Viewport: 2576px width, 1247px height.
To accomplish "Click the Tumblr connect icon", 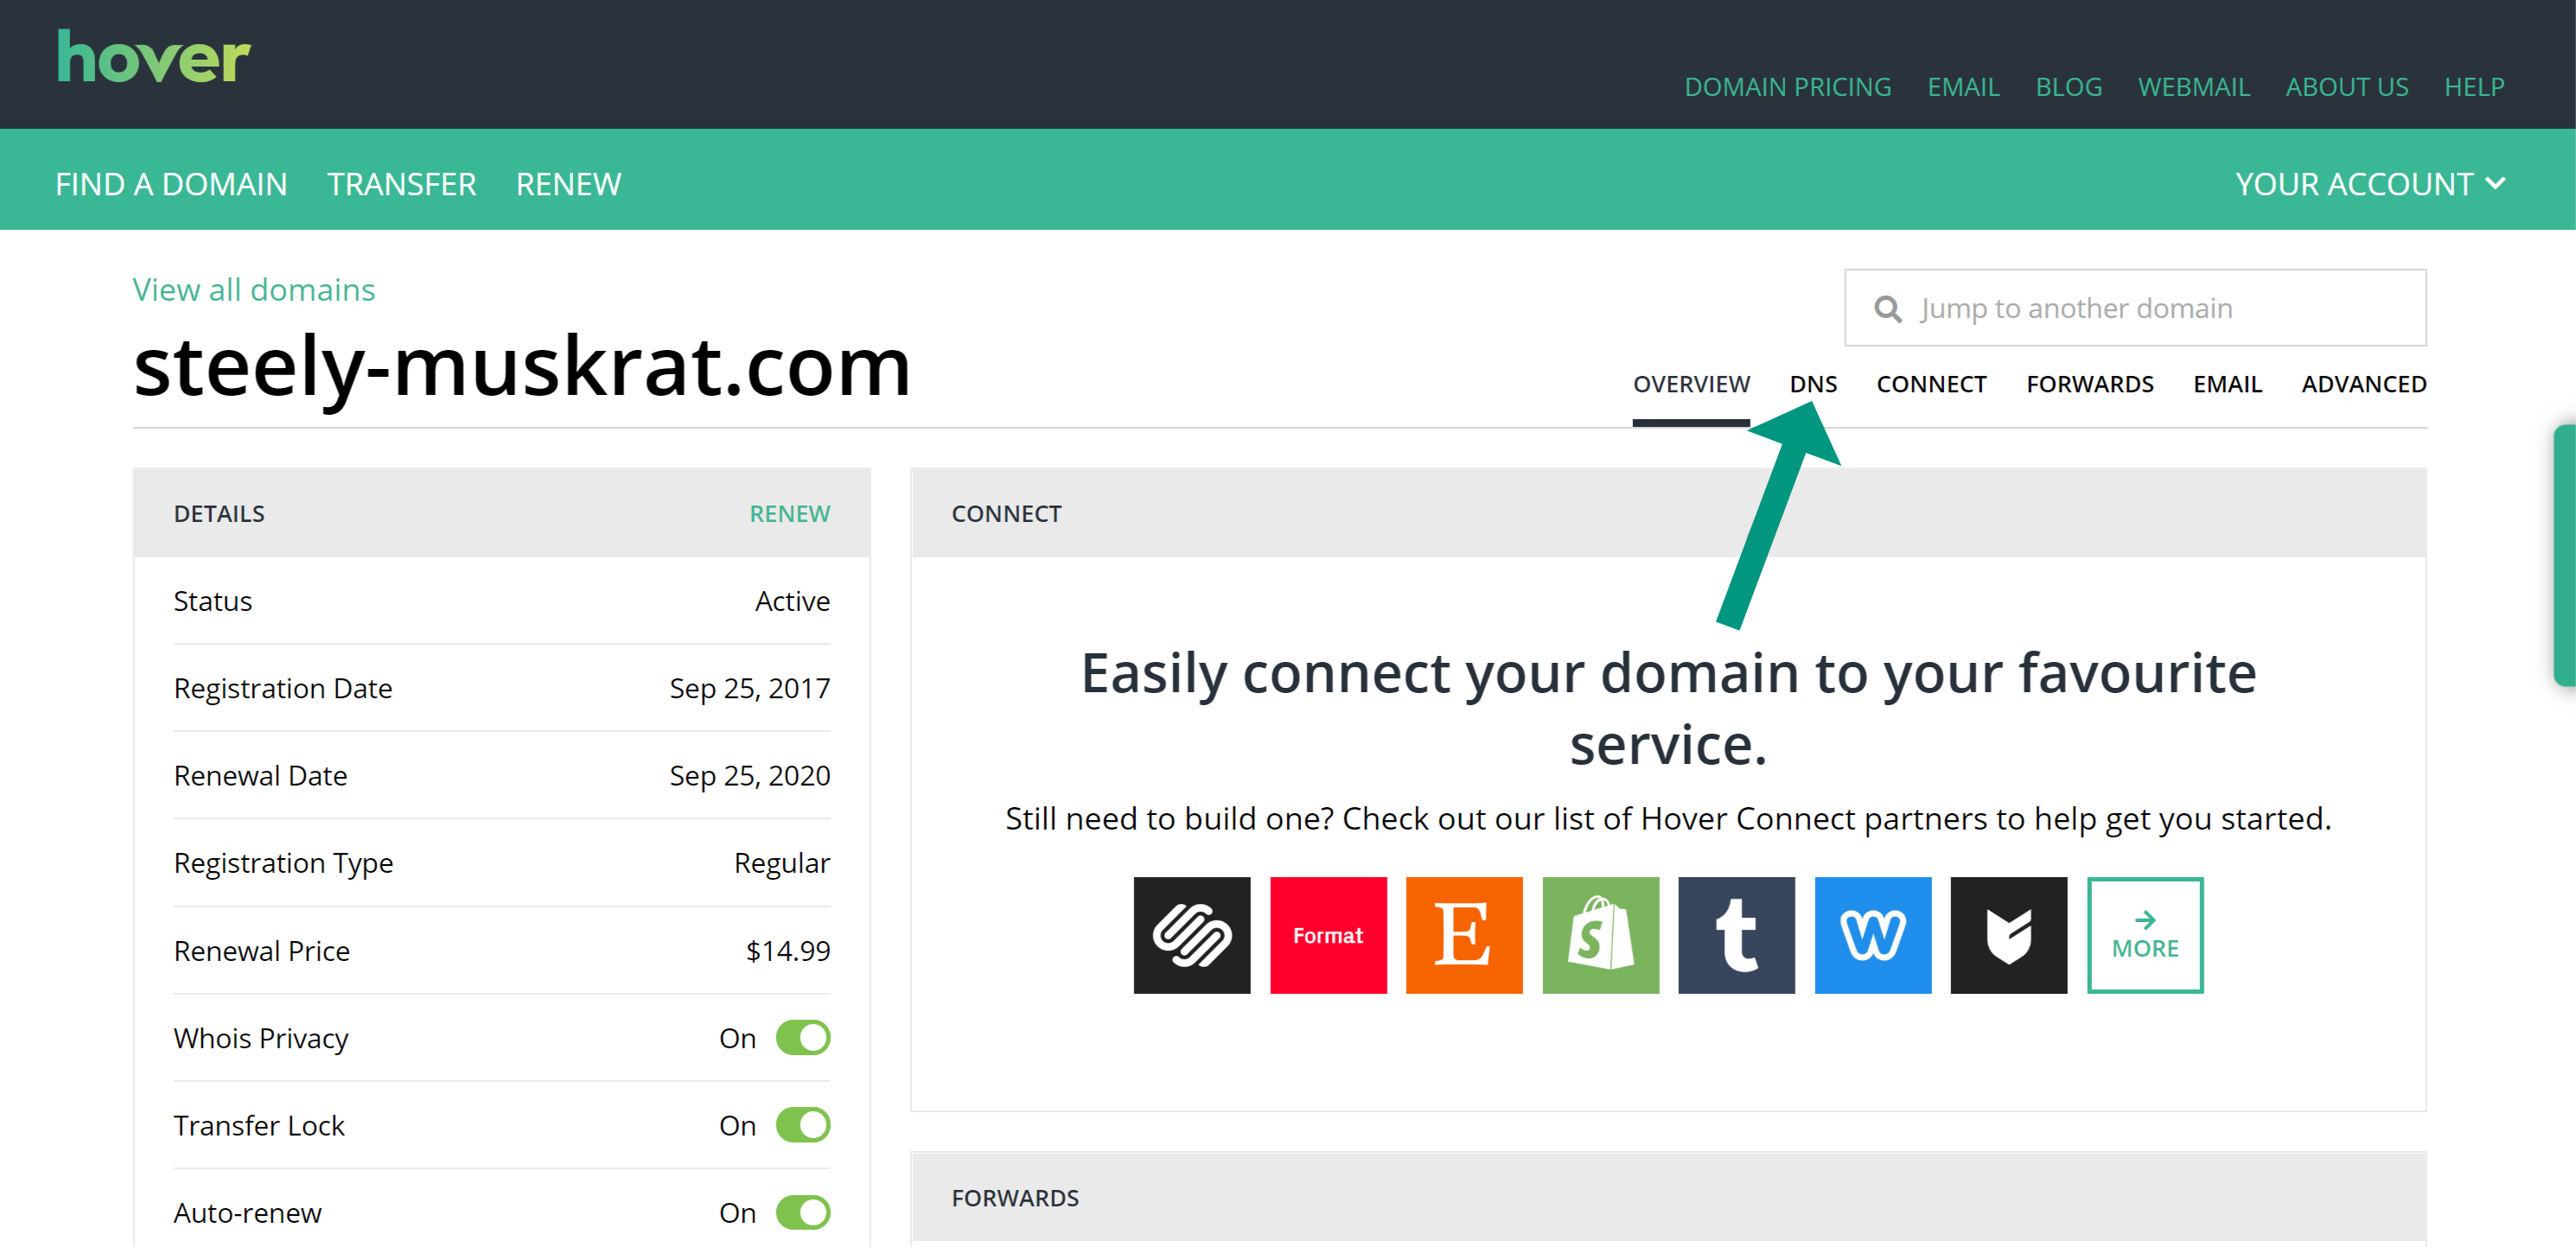I will click(x=1737, y=935).
